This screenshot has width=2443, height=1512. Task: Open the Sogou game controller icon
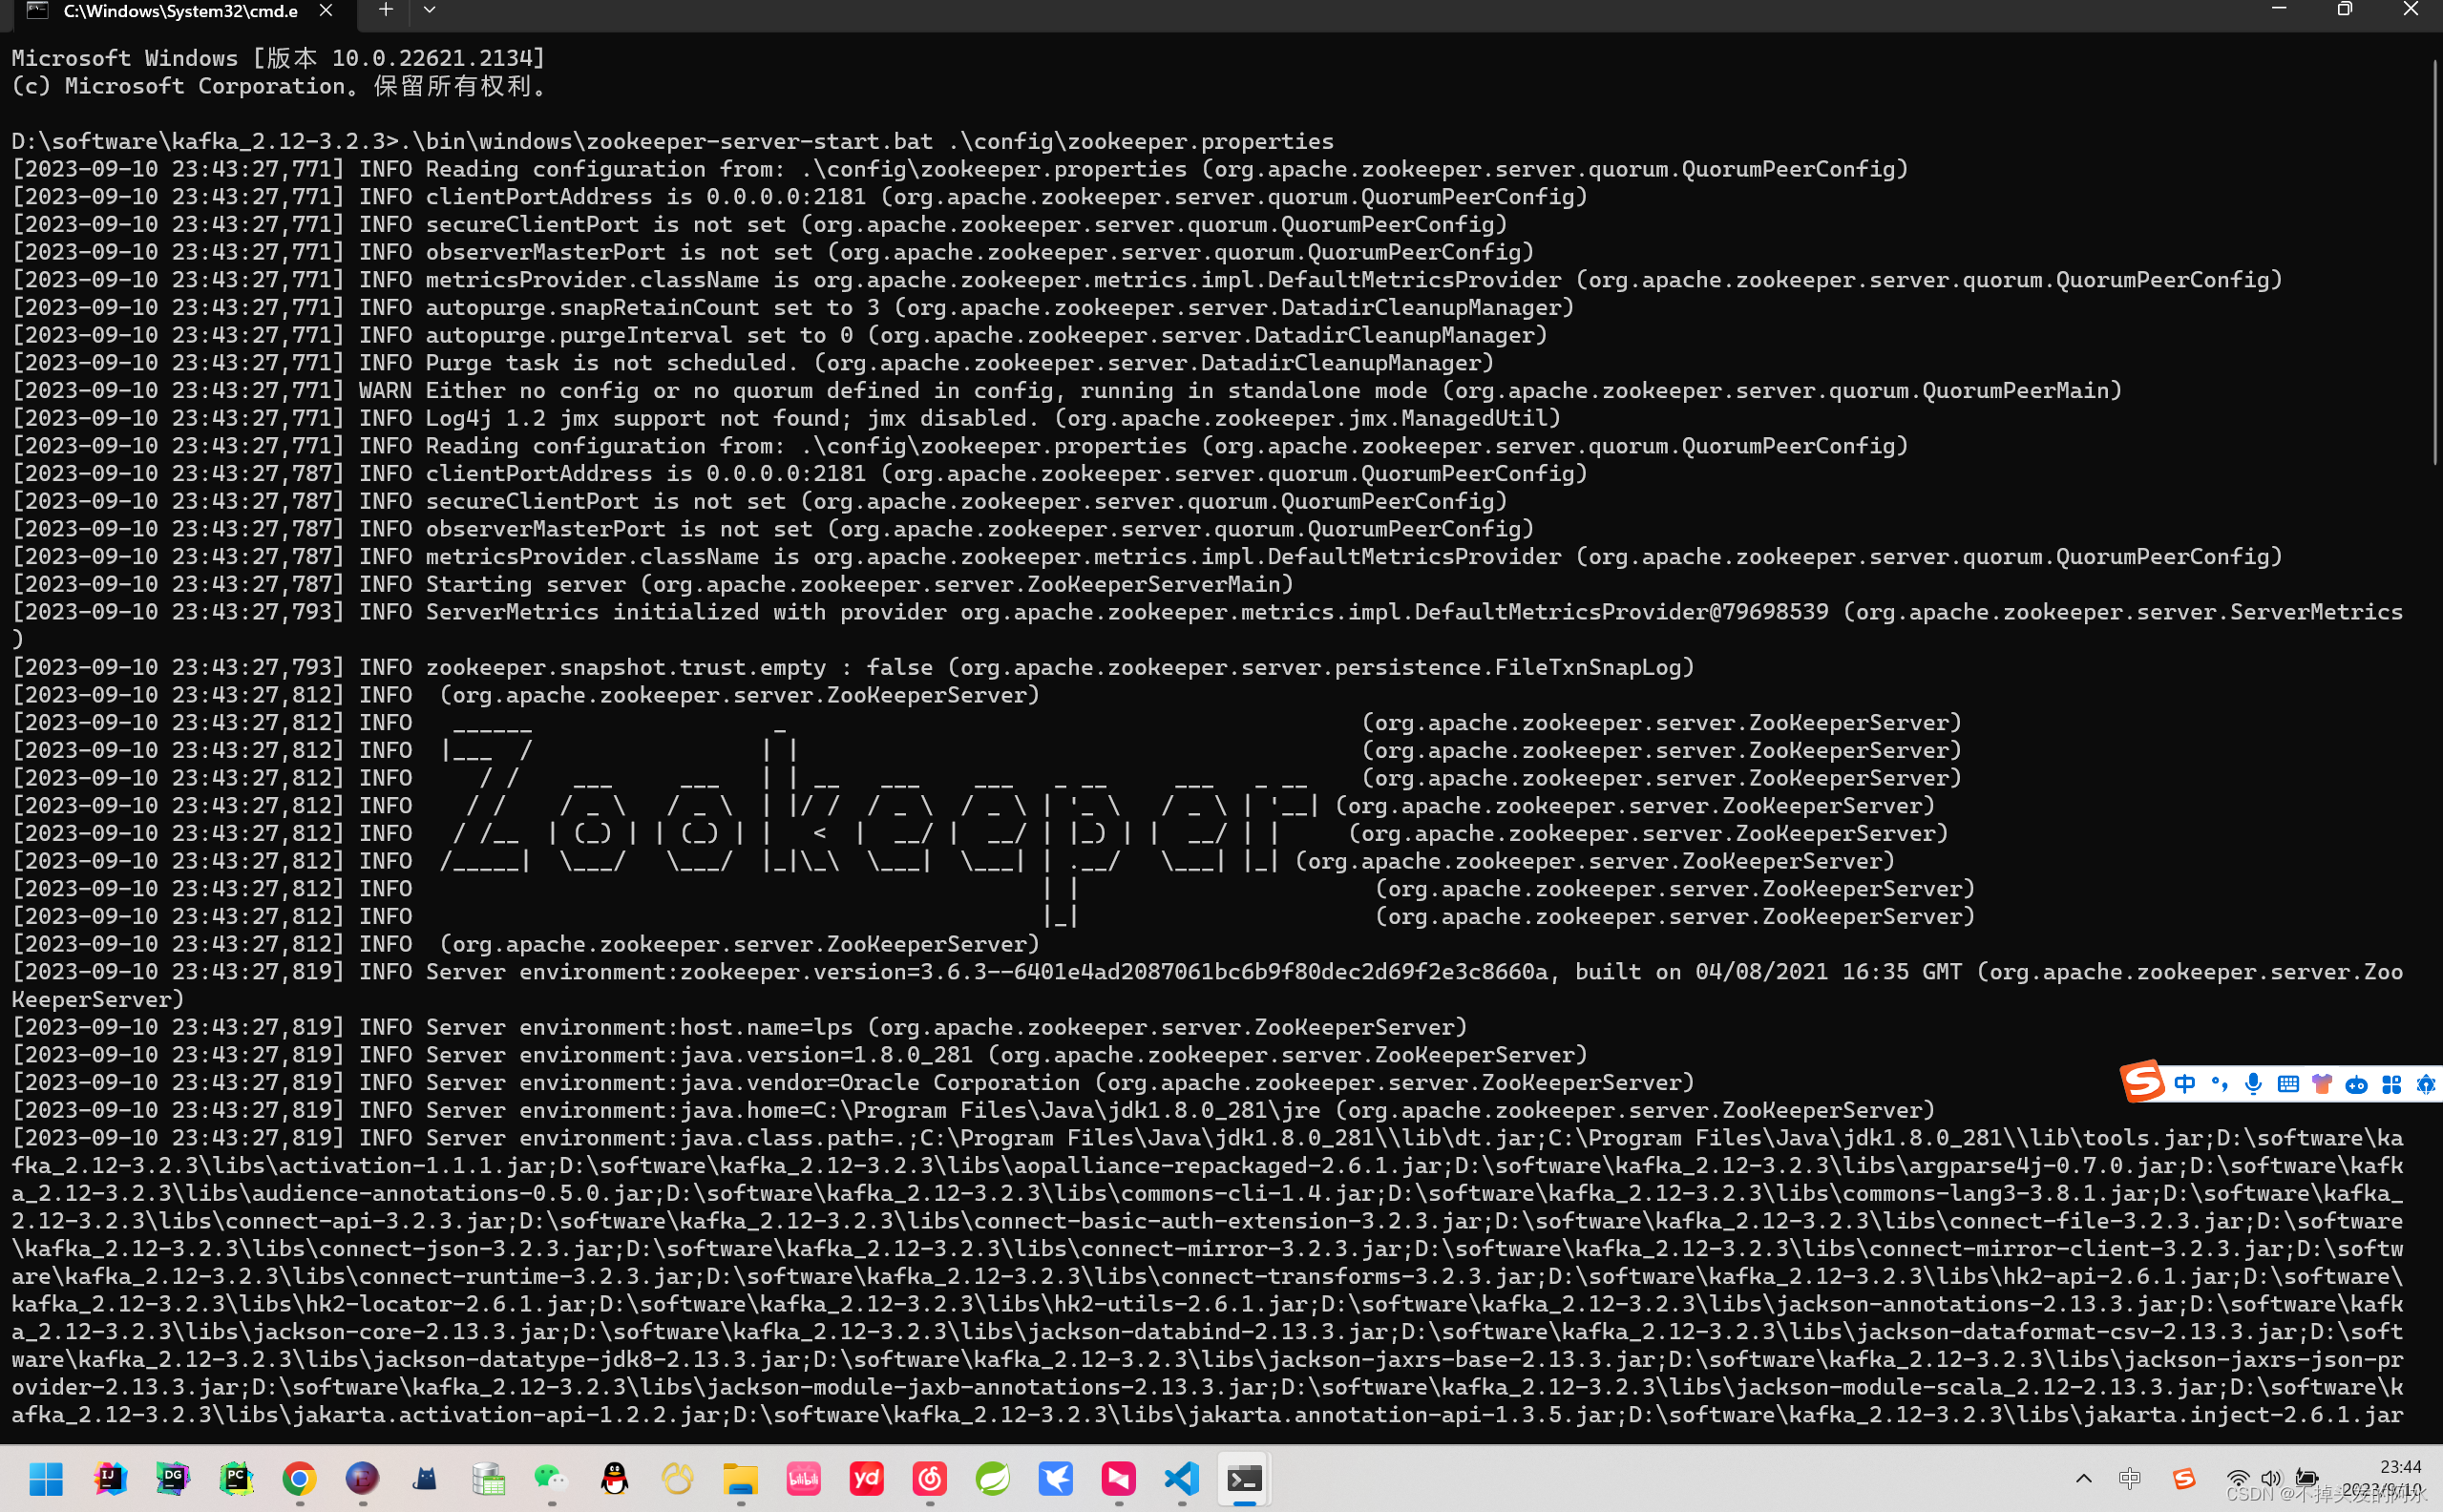tap(2357, 1084)
